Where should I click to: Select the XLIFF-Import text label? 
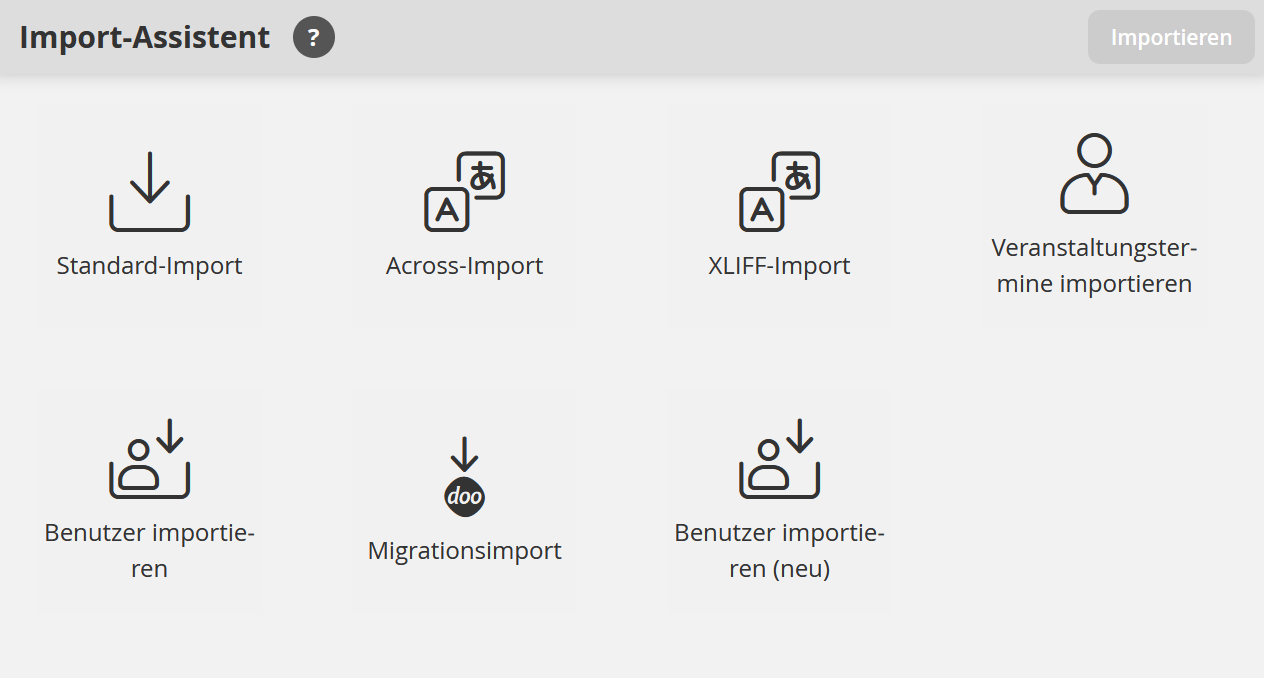[779, 266]
